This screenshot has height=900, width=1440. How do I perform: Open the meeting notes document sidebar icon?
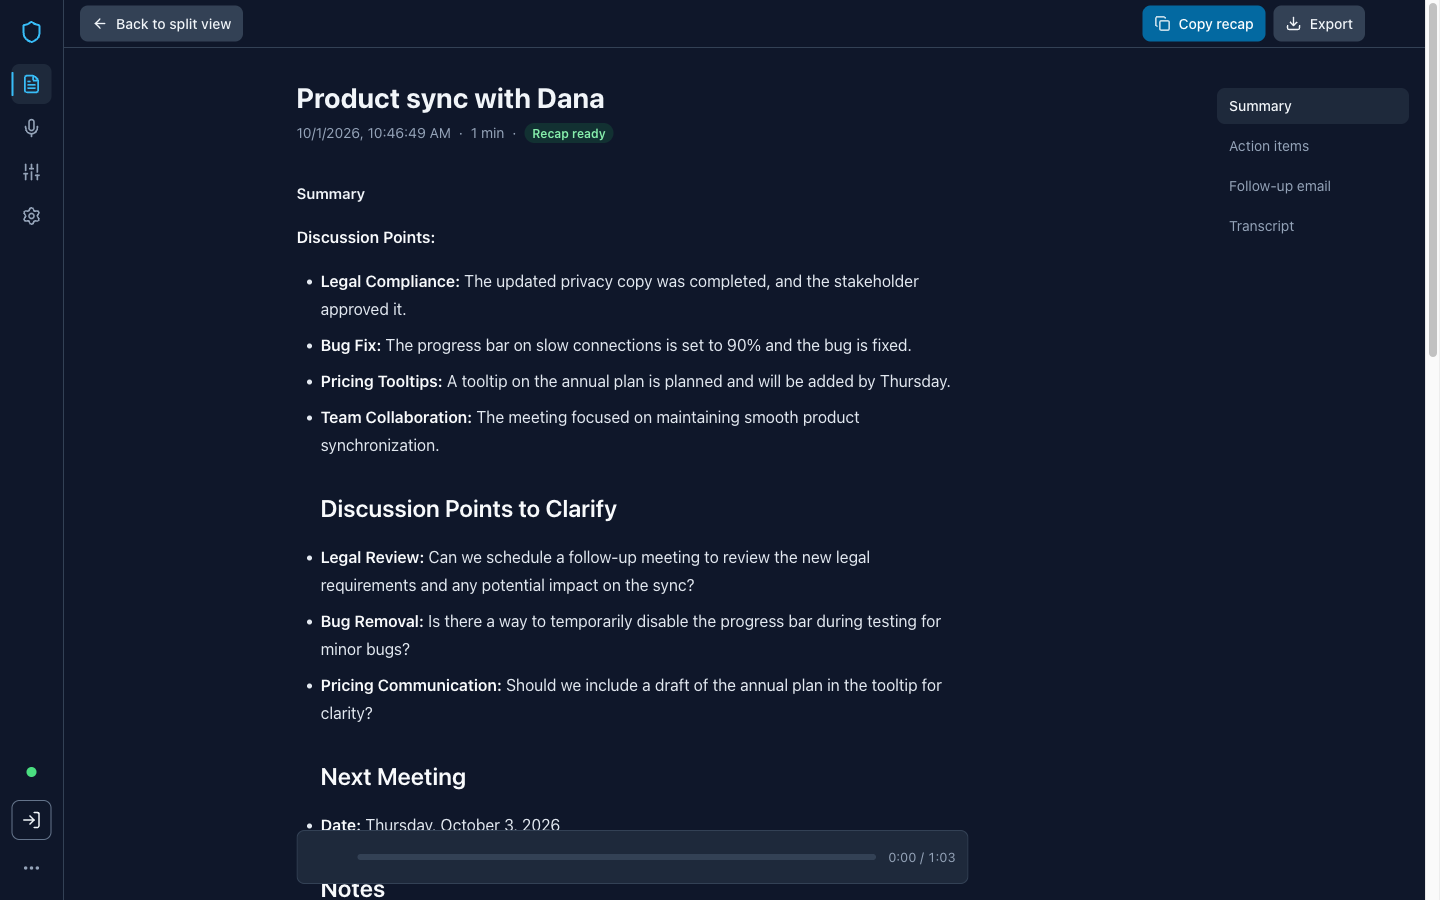click(31, 84)
